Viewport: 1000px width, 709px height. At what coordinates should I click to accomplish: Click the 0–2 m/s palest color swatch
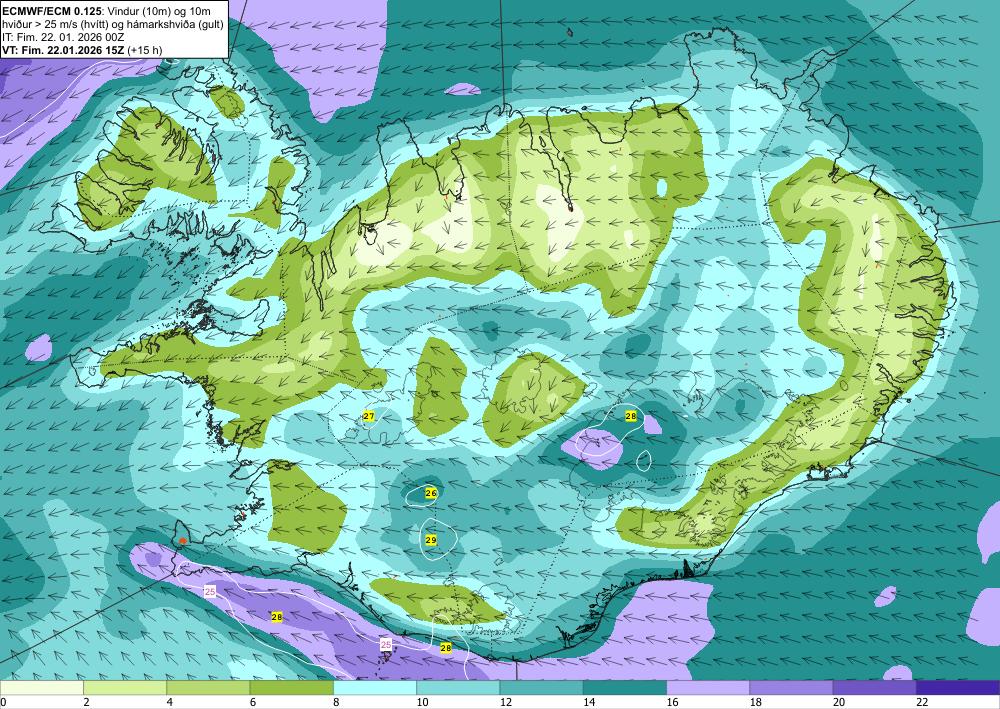pyautogui.click(x=41, y=688)
